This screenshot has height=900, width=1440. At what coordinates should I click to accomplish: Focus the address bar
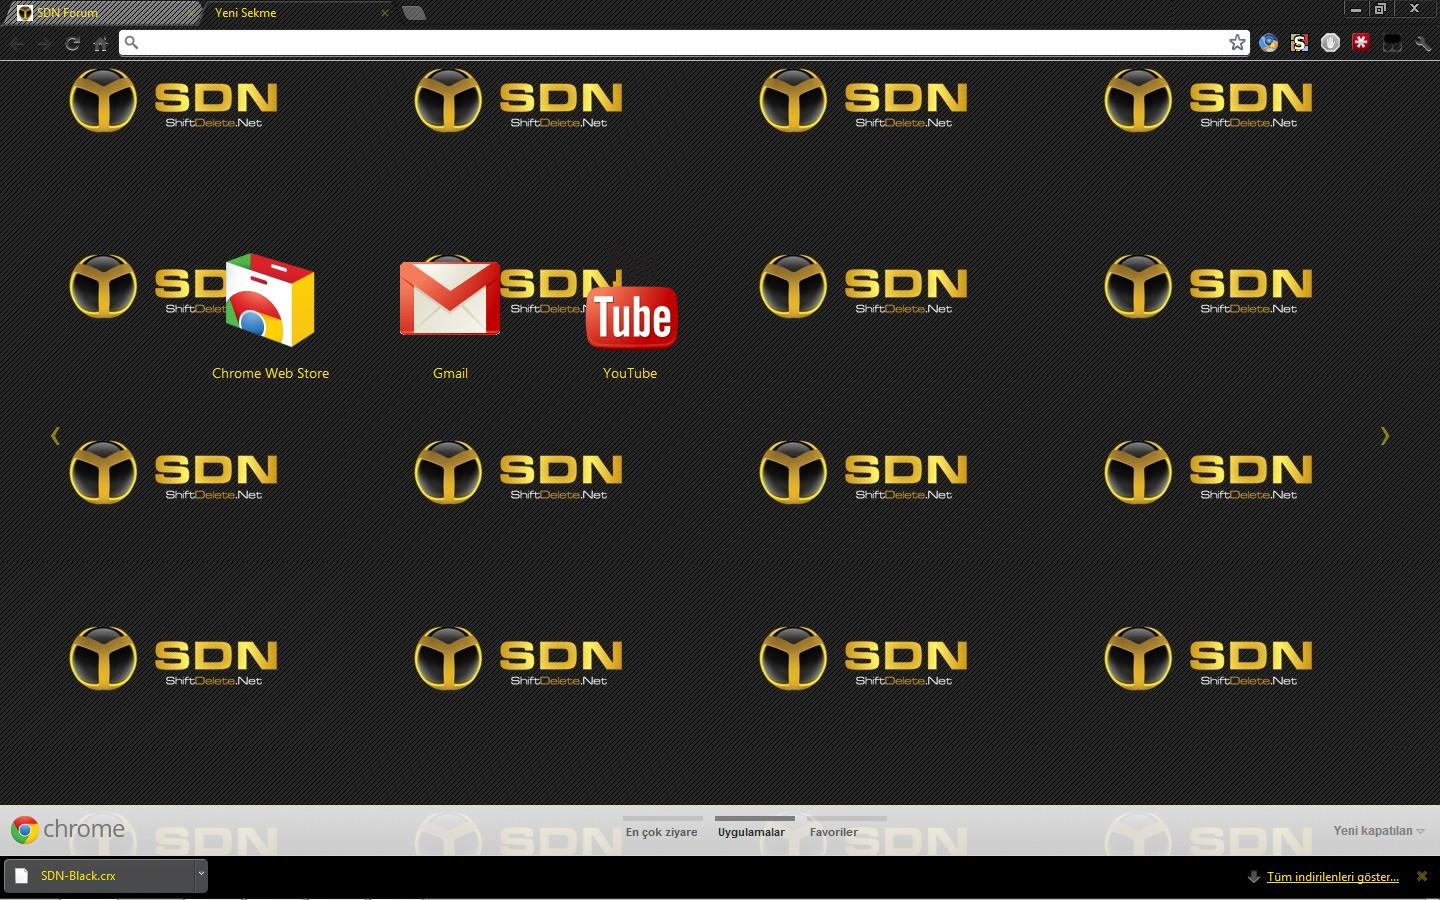click(x=684, y=42)
